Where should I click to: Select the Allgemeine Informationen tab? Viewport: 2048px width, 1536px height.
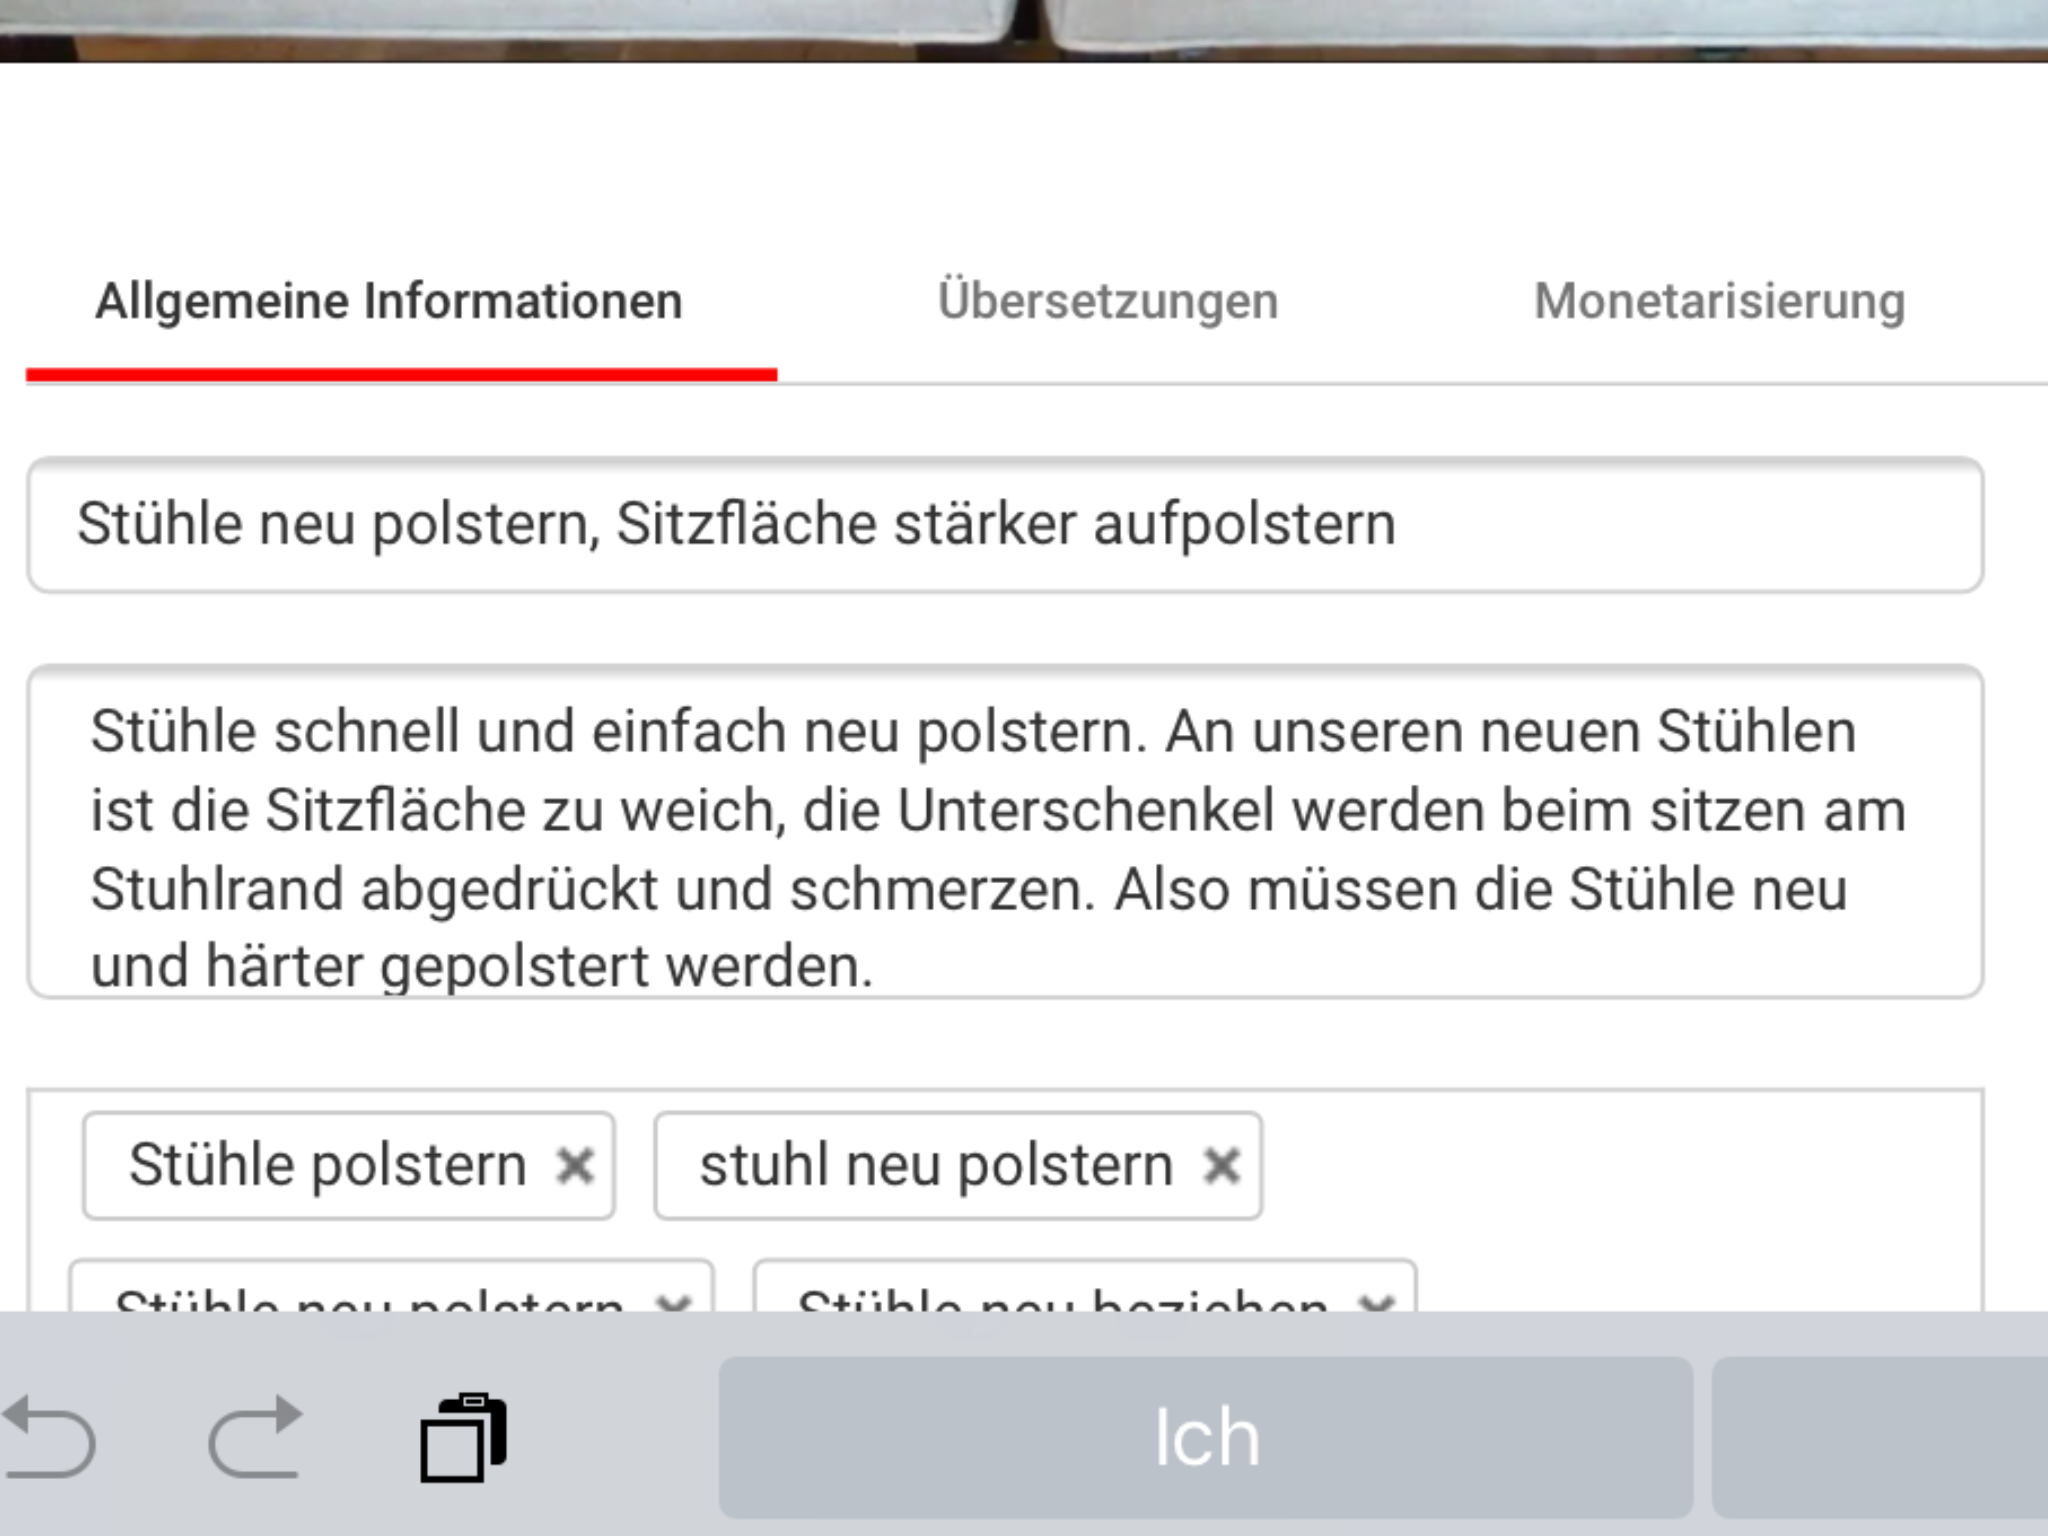(x=389, y=302)
